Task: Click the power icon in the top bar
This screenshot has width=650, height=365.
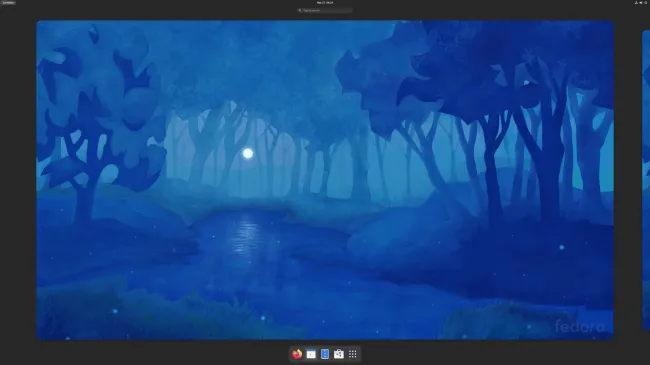Action: click(645, 2)
